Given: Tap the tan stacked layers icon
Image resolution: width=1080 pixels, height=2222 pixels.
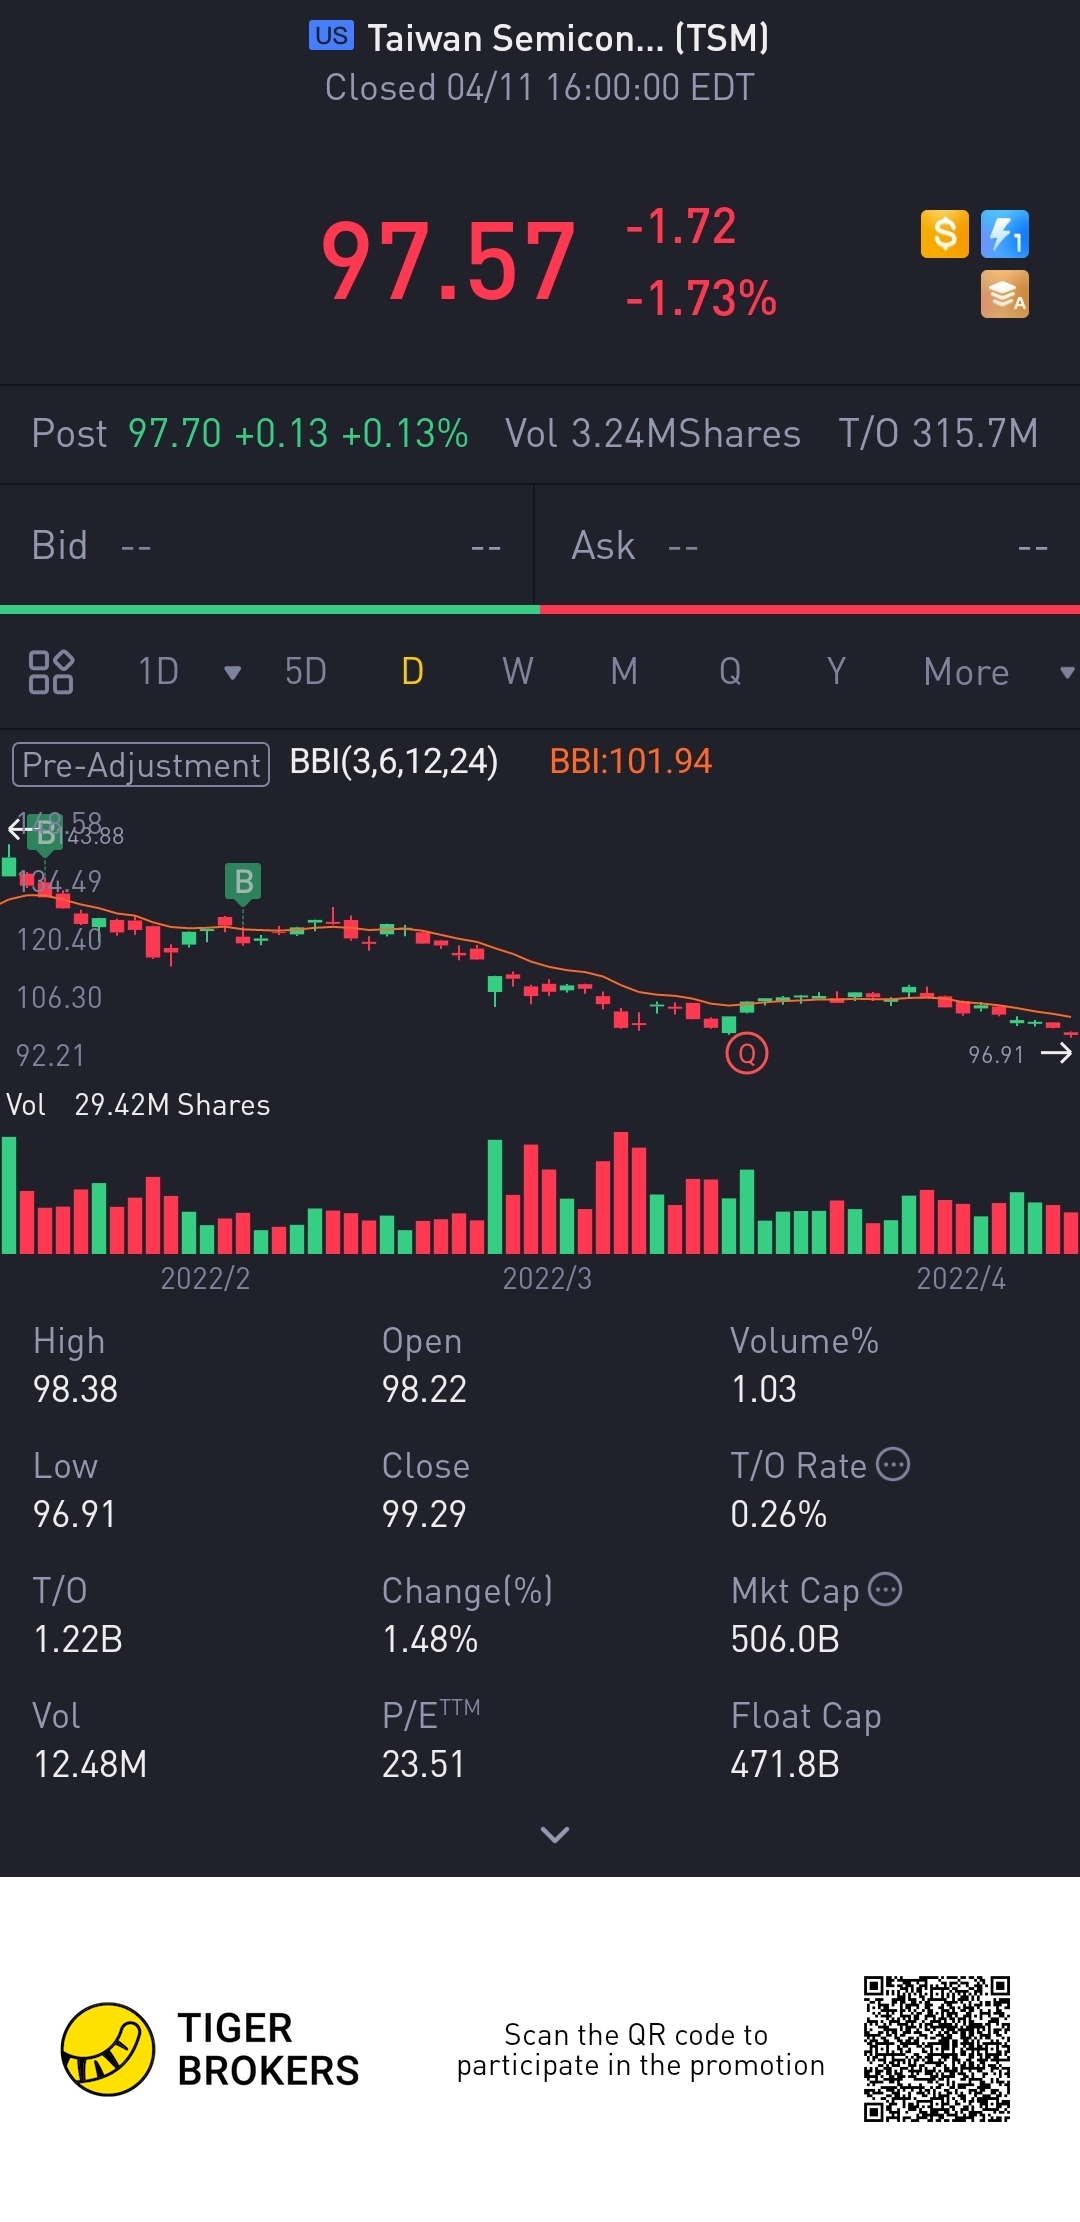Looking at the screenshot, I should [1005, 295].
